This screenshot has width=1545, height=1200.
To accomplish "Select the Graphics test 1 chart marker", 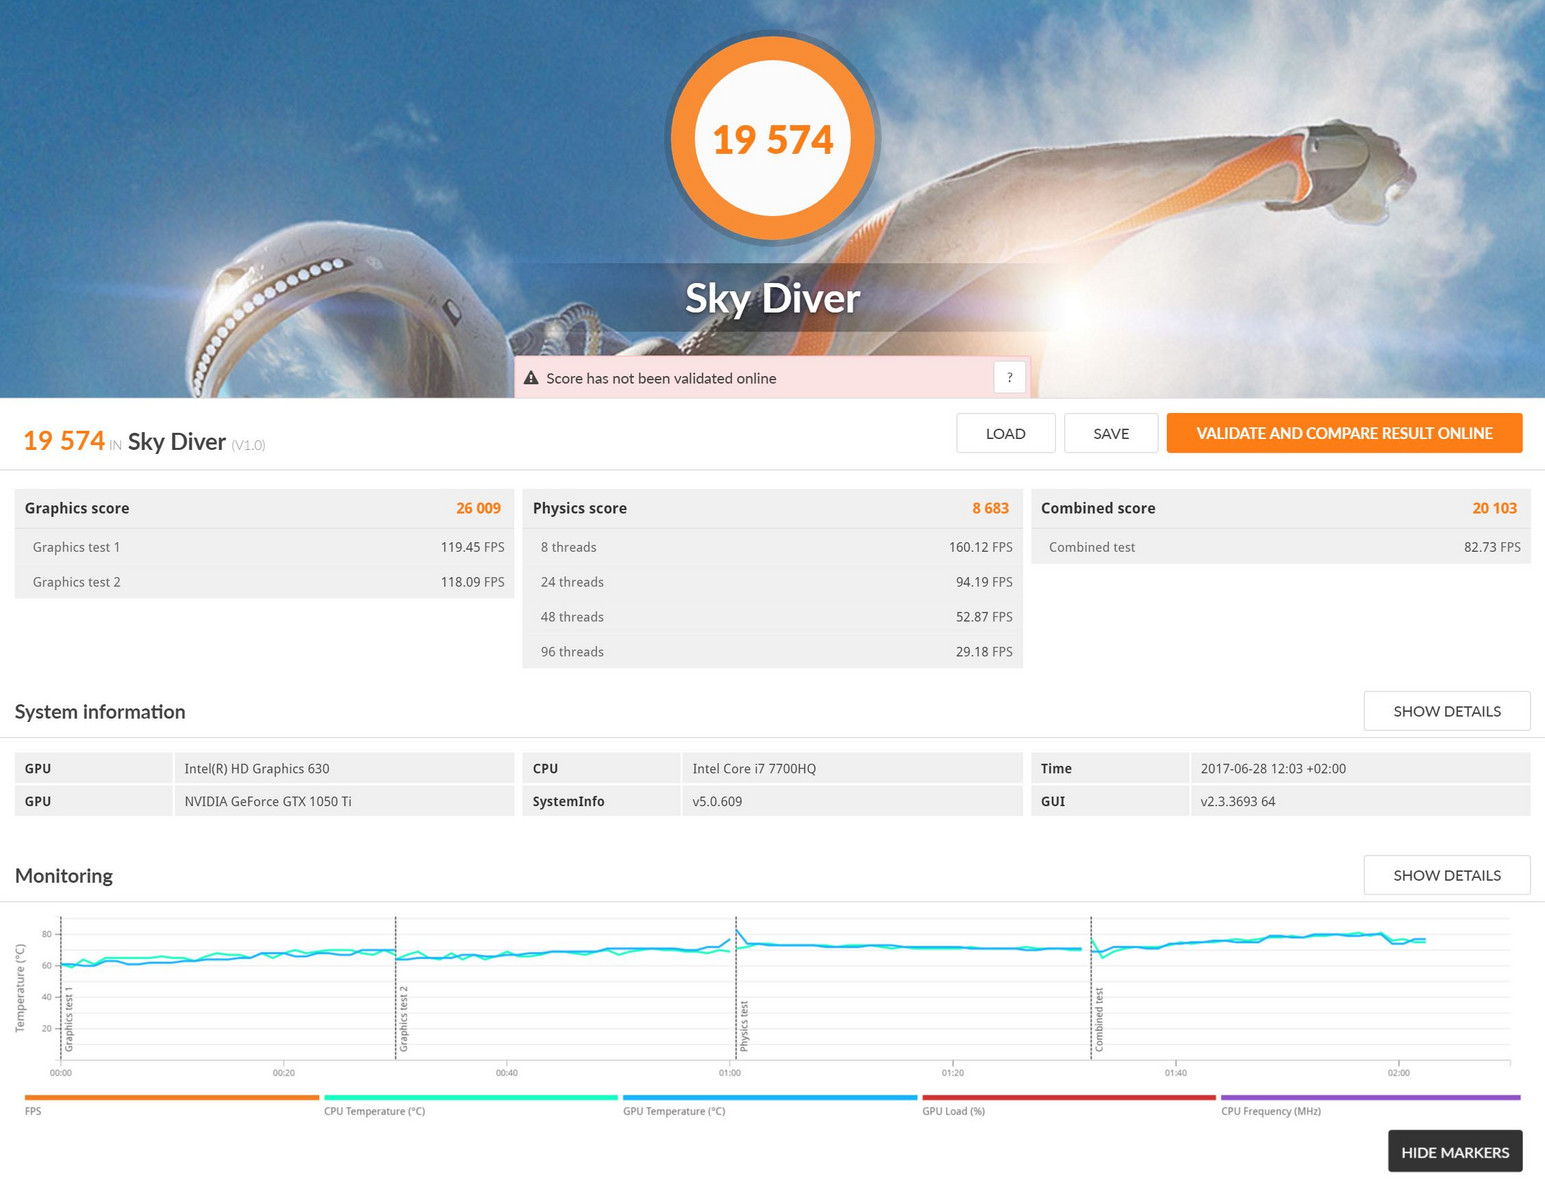I will coord(69,1019).
